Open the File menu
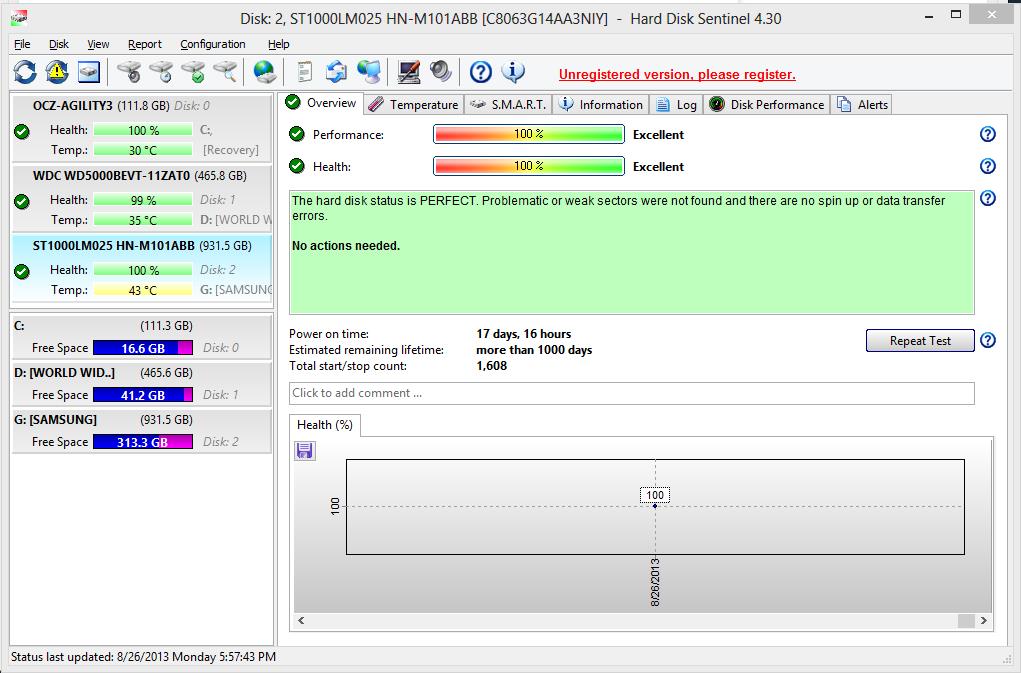Screen dimensions: 1021x673 tap(22, 44)
